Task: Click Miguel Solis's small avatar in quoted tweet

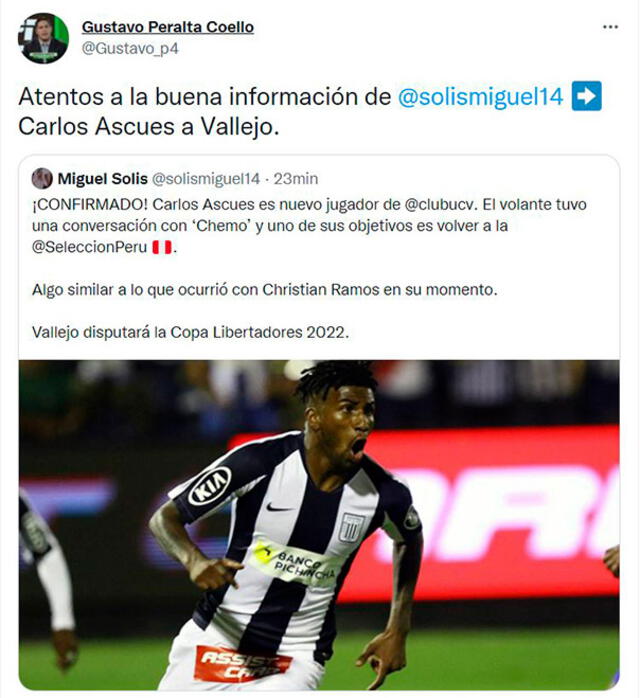Action: pos(42,179)
